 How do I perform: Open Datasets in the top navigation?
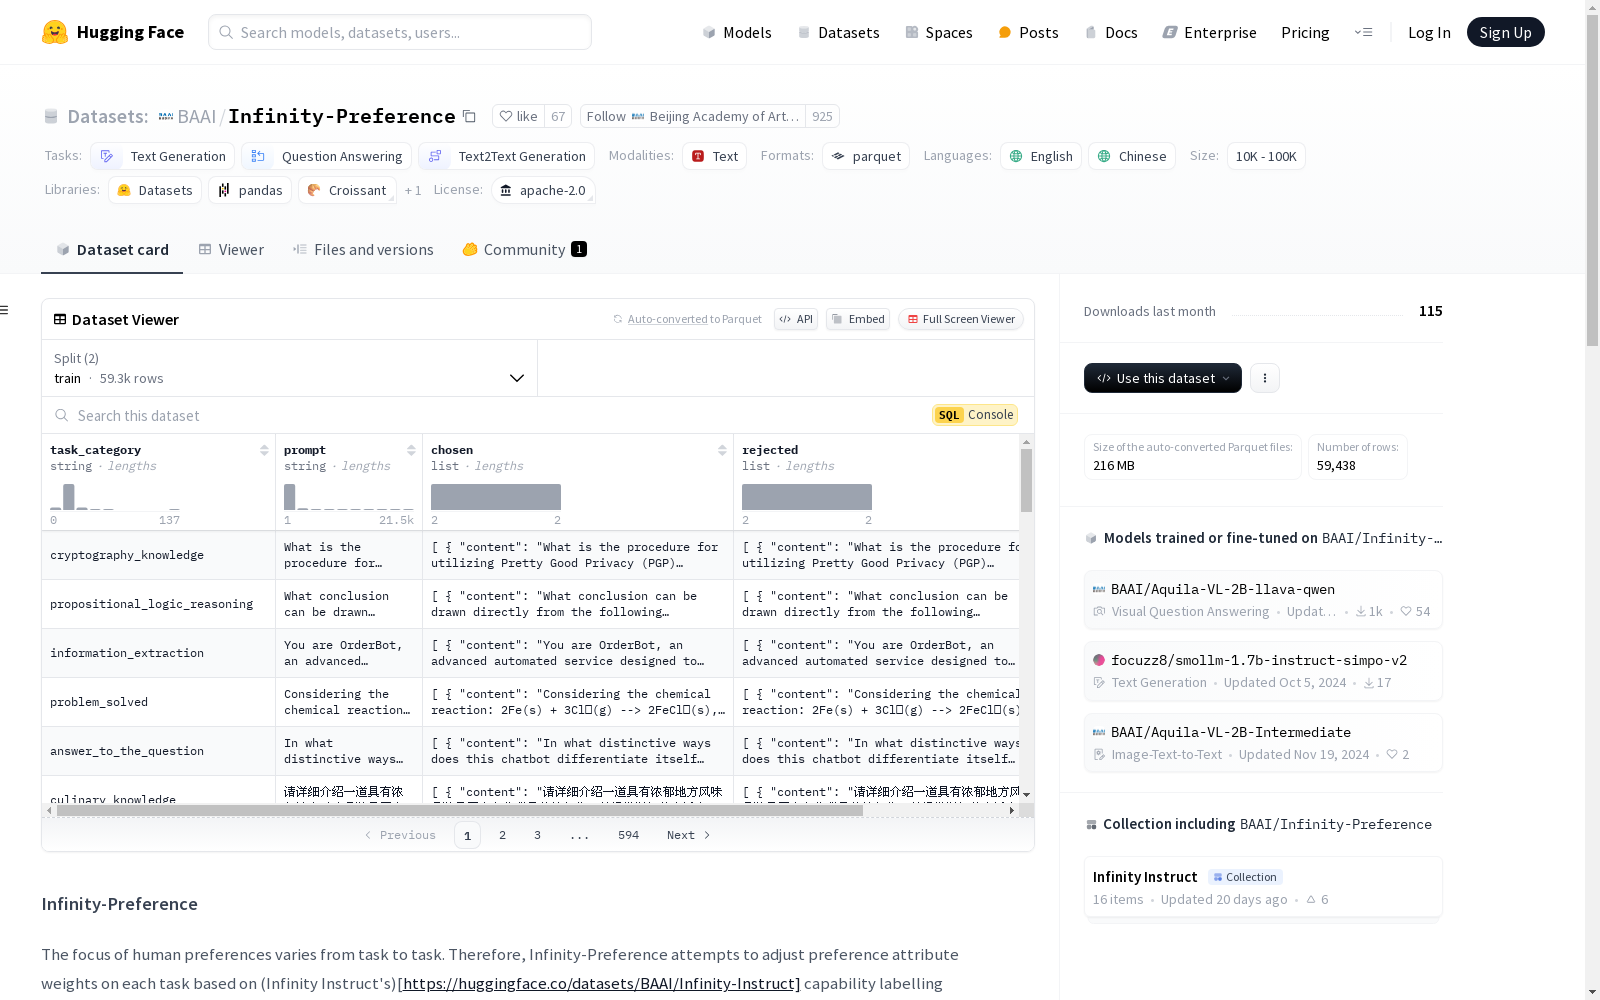pyautogui.click(x=838, y=32)
